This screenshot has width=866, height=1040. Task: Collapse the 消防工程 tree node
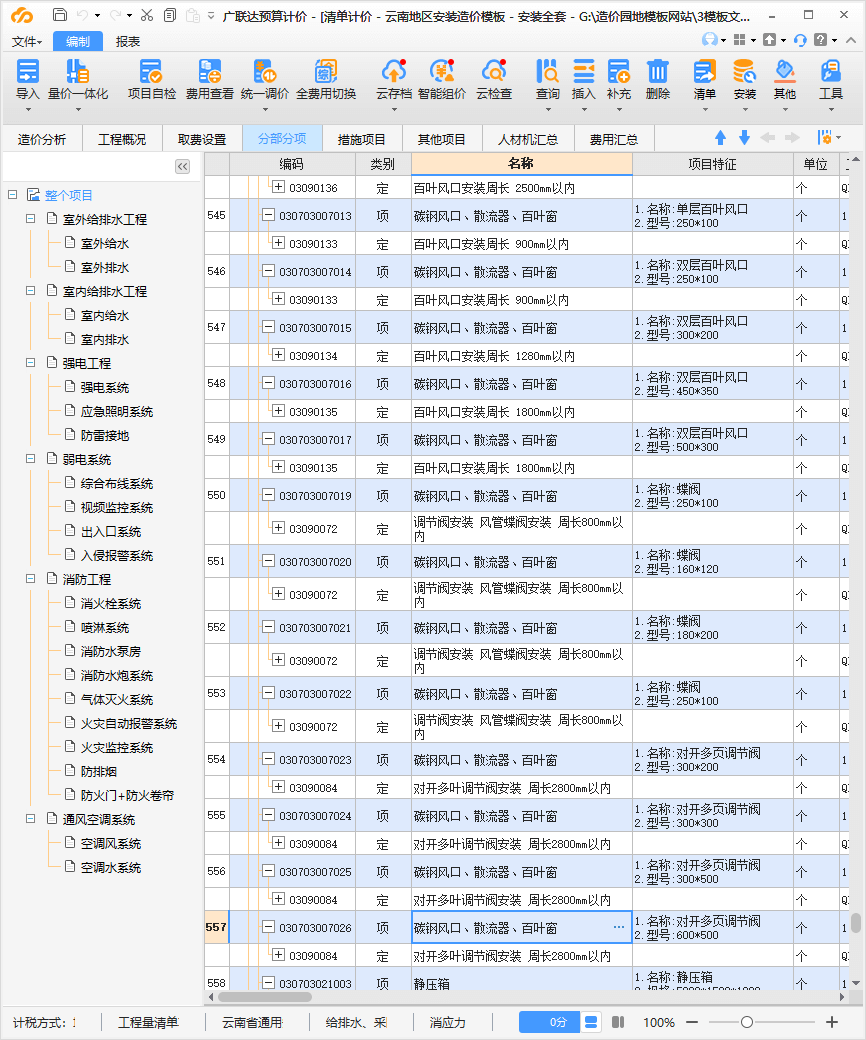coord(31,579)
